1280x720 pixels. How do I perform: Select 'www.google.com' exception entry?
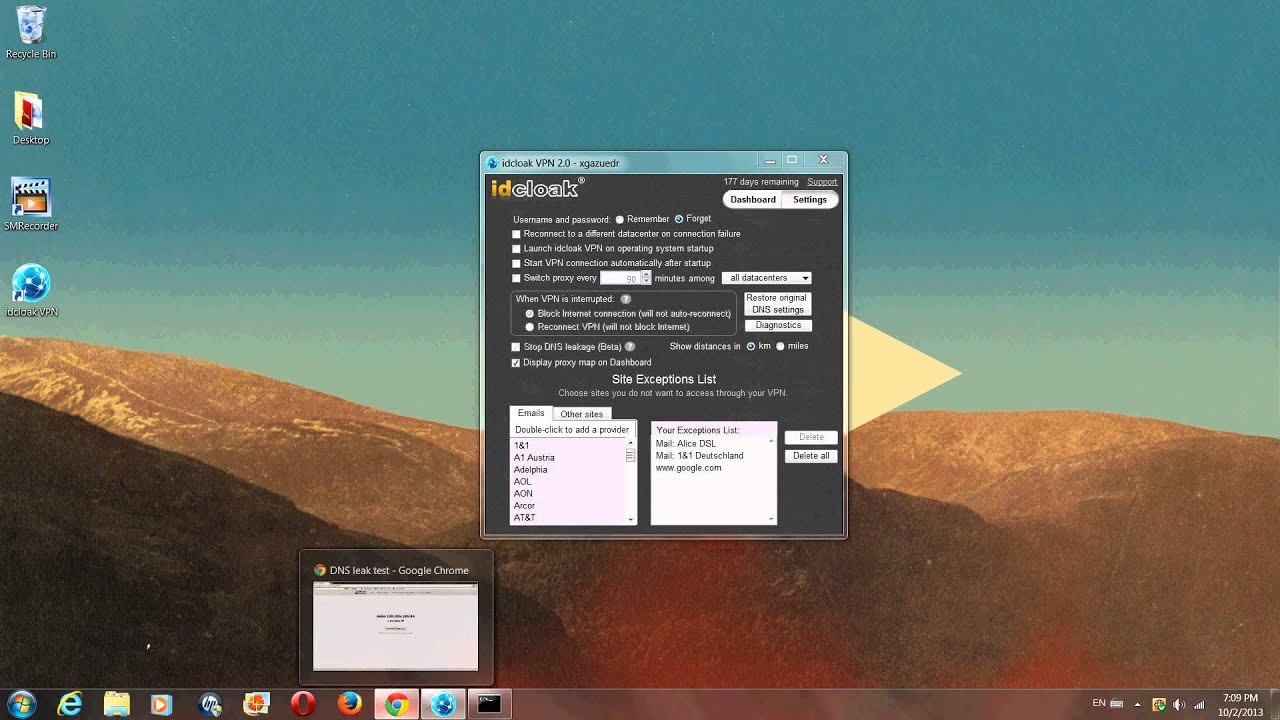pos(688,468)
